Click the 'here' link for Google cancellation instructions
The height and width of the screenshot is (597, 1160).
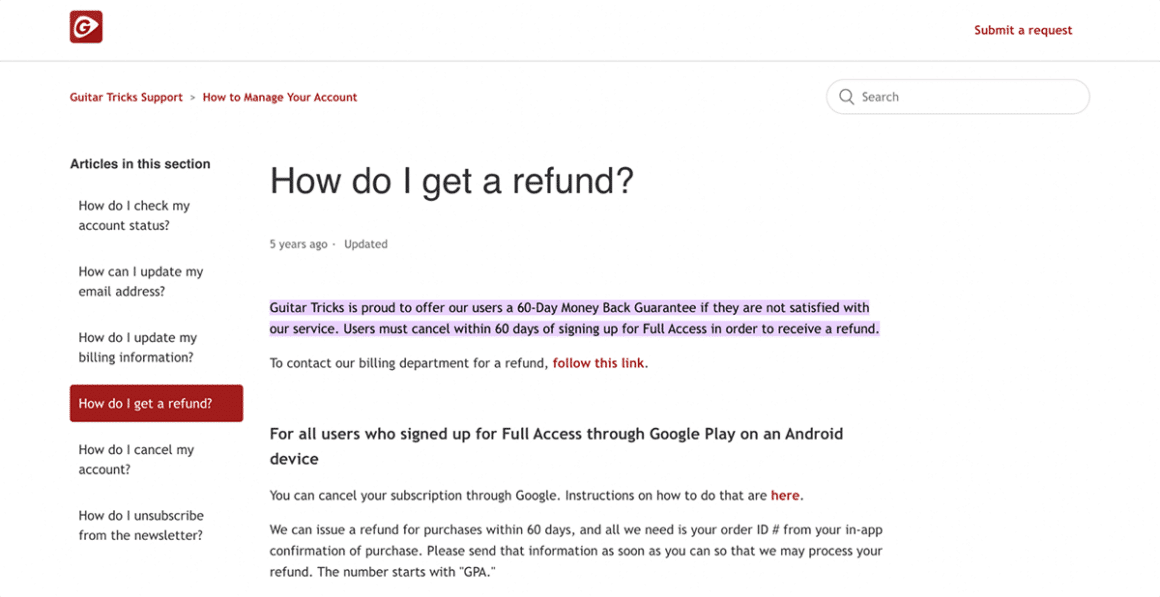pos(785,495)
